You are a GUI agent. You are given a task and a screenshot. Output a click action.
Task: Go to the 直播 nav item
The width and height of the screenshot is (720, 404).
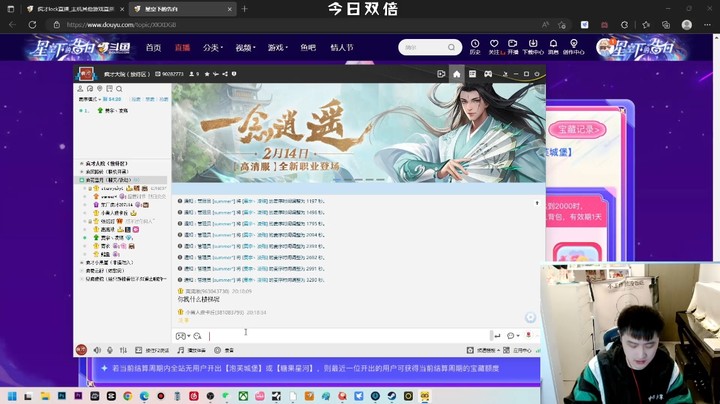[182, 47]
